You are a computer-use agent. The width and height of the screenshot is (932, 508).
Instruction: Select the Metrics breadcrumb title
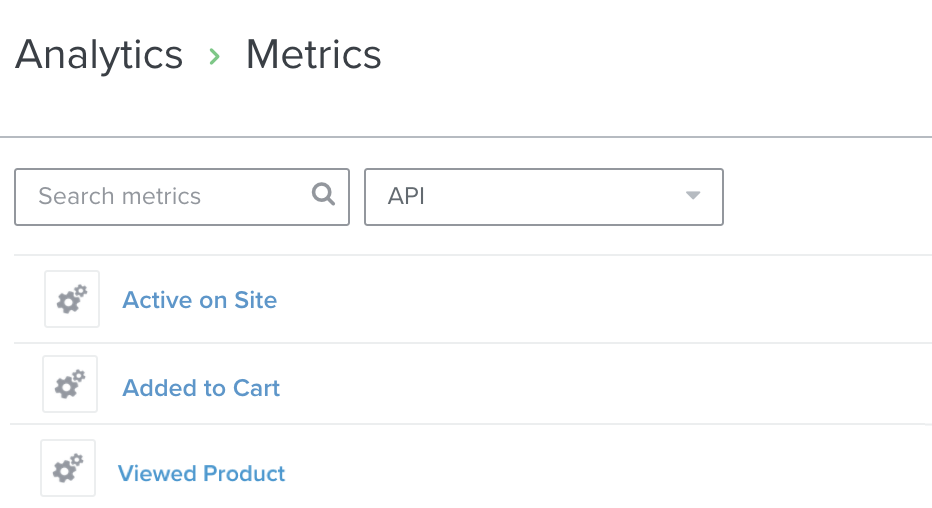coord(313,54)
